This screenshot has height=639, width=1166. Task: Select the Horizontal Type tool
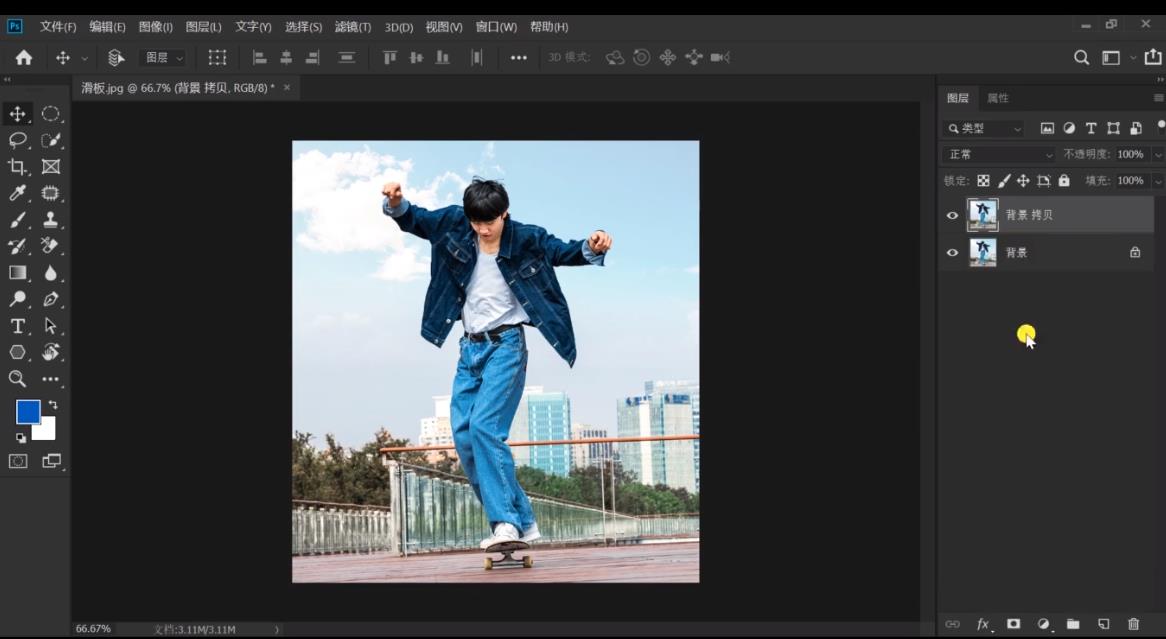click(18, 326)
